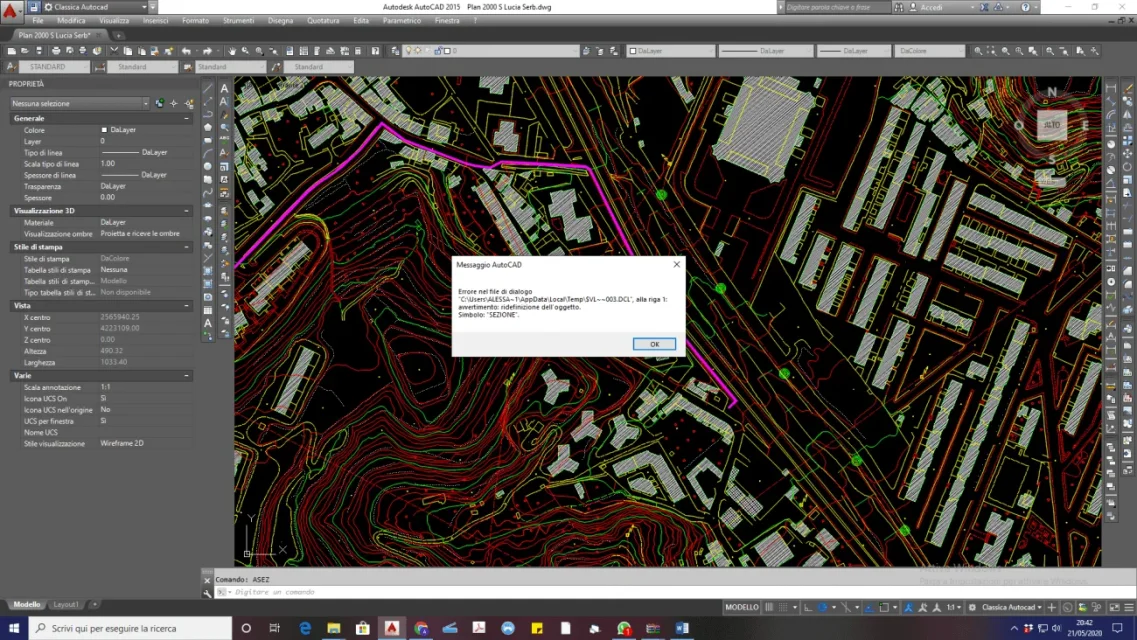Toggle grid display in status bar
1137x640 pixels.
pyautogui.click(x=770, y=607)
